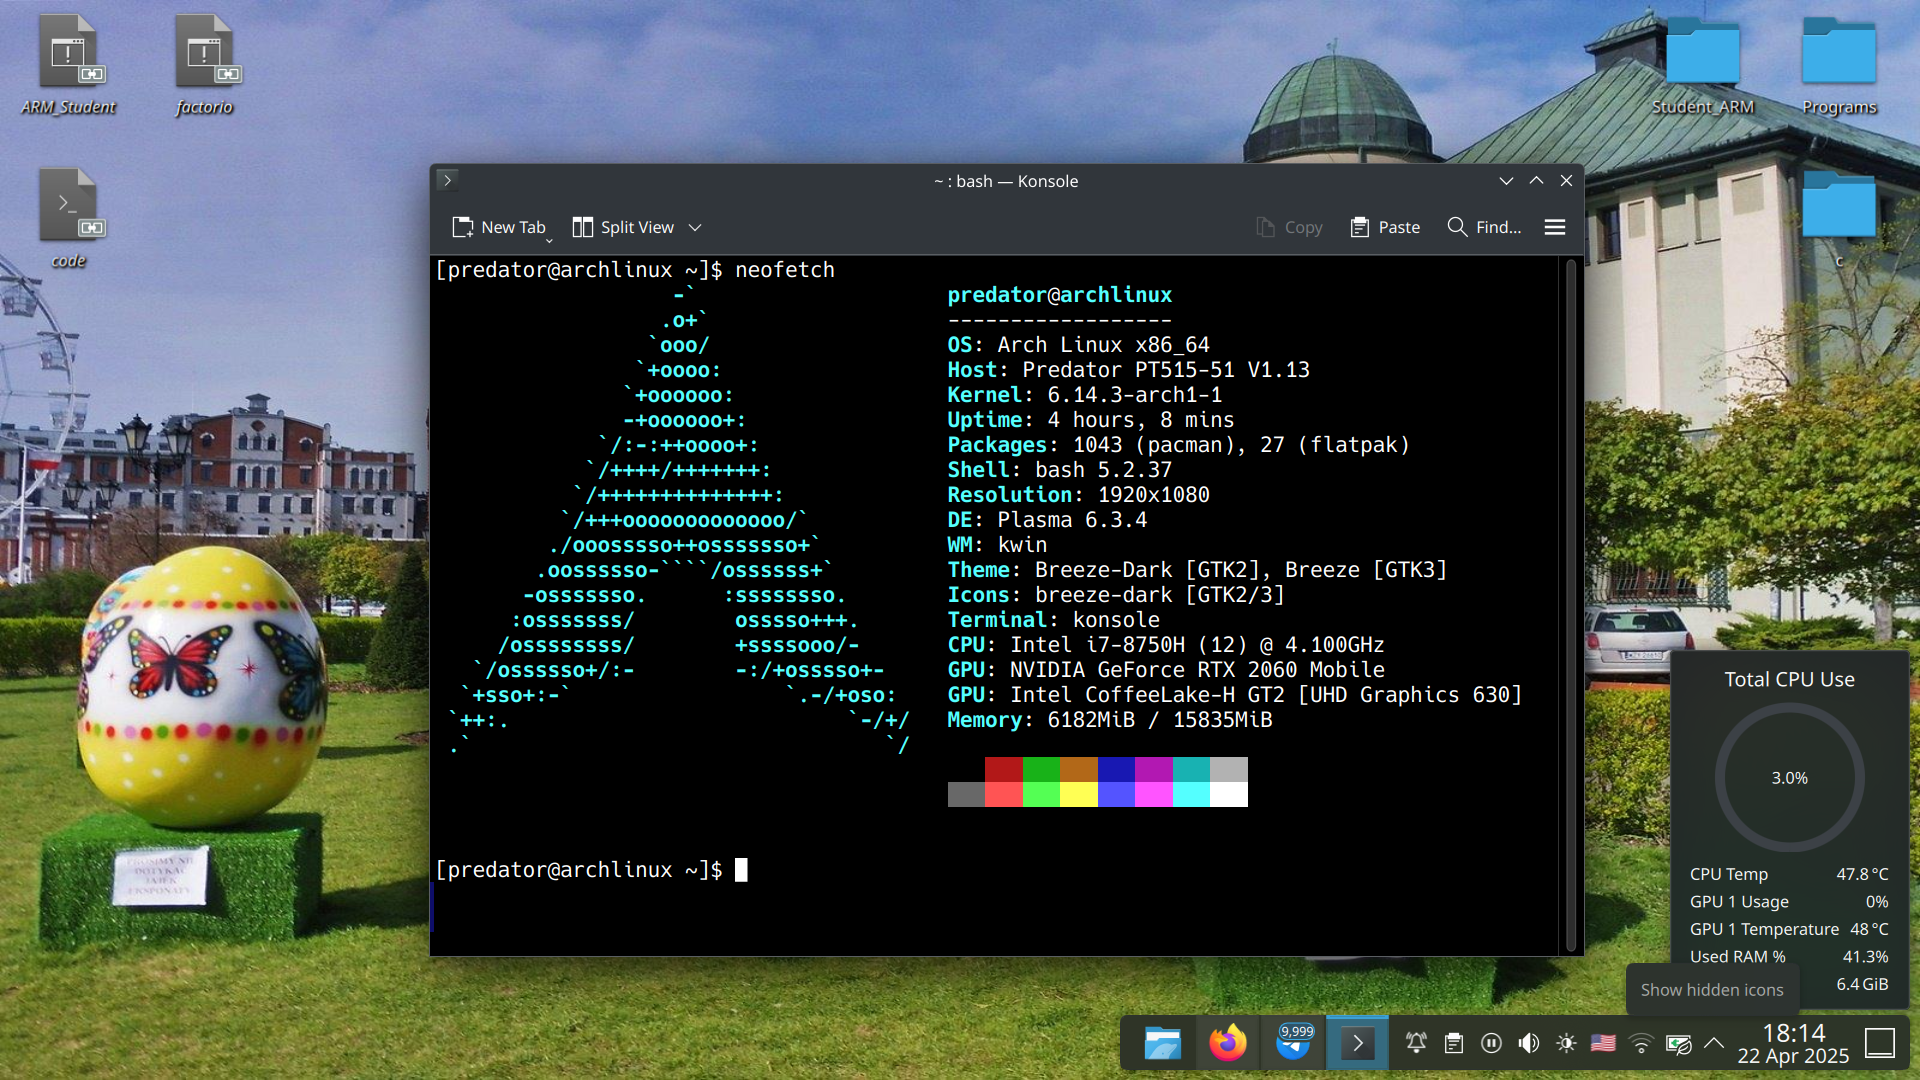Open the New Tab profile dropdown arrow
This screenshot has height=1080, width=1920.
tap(549, 240)
